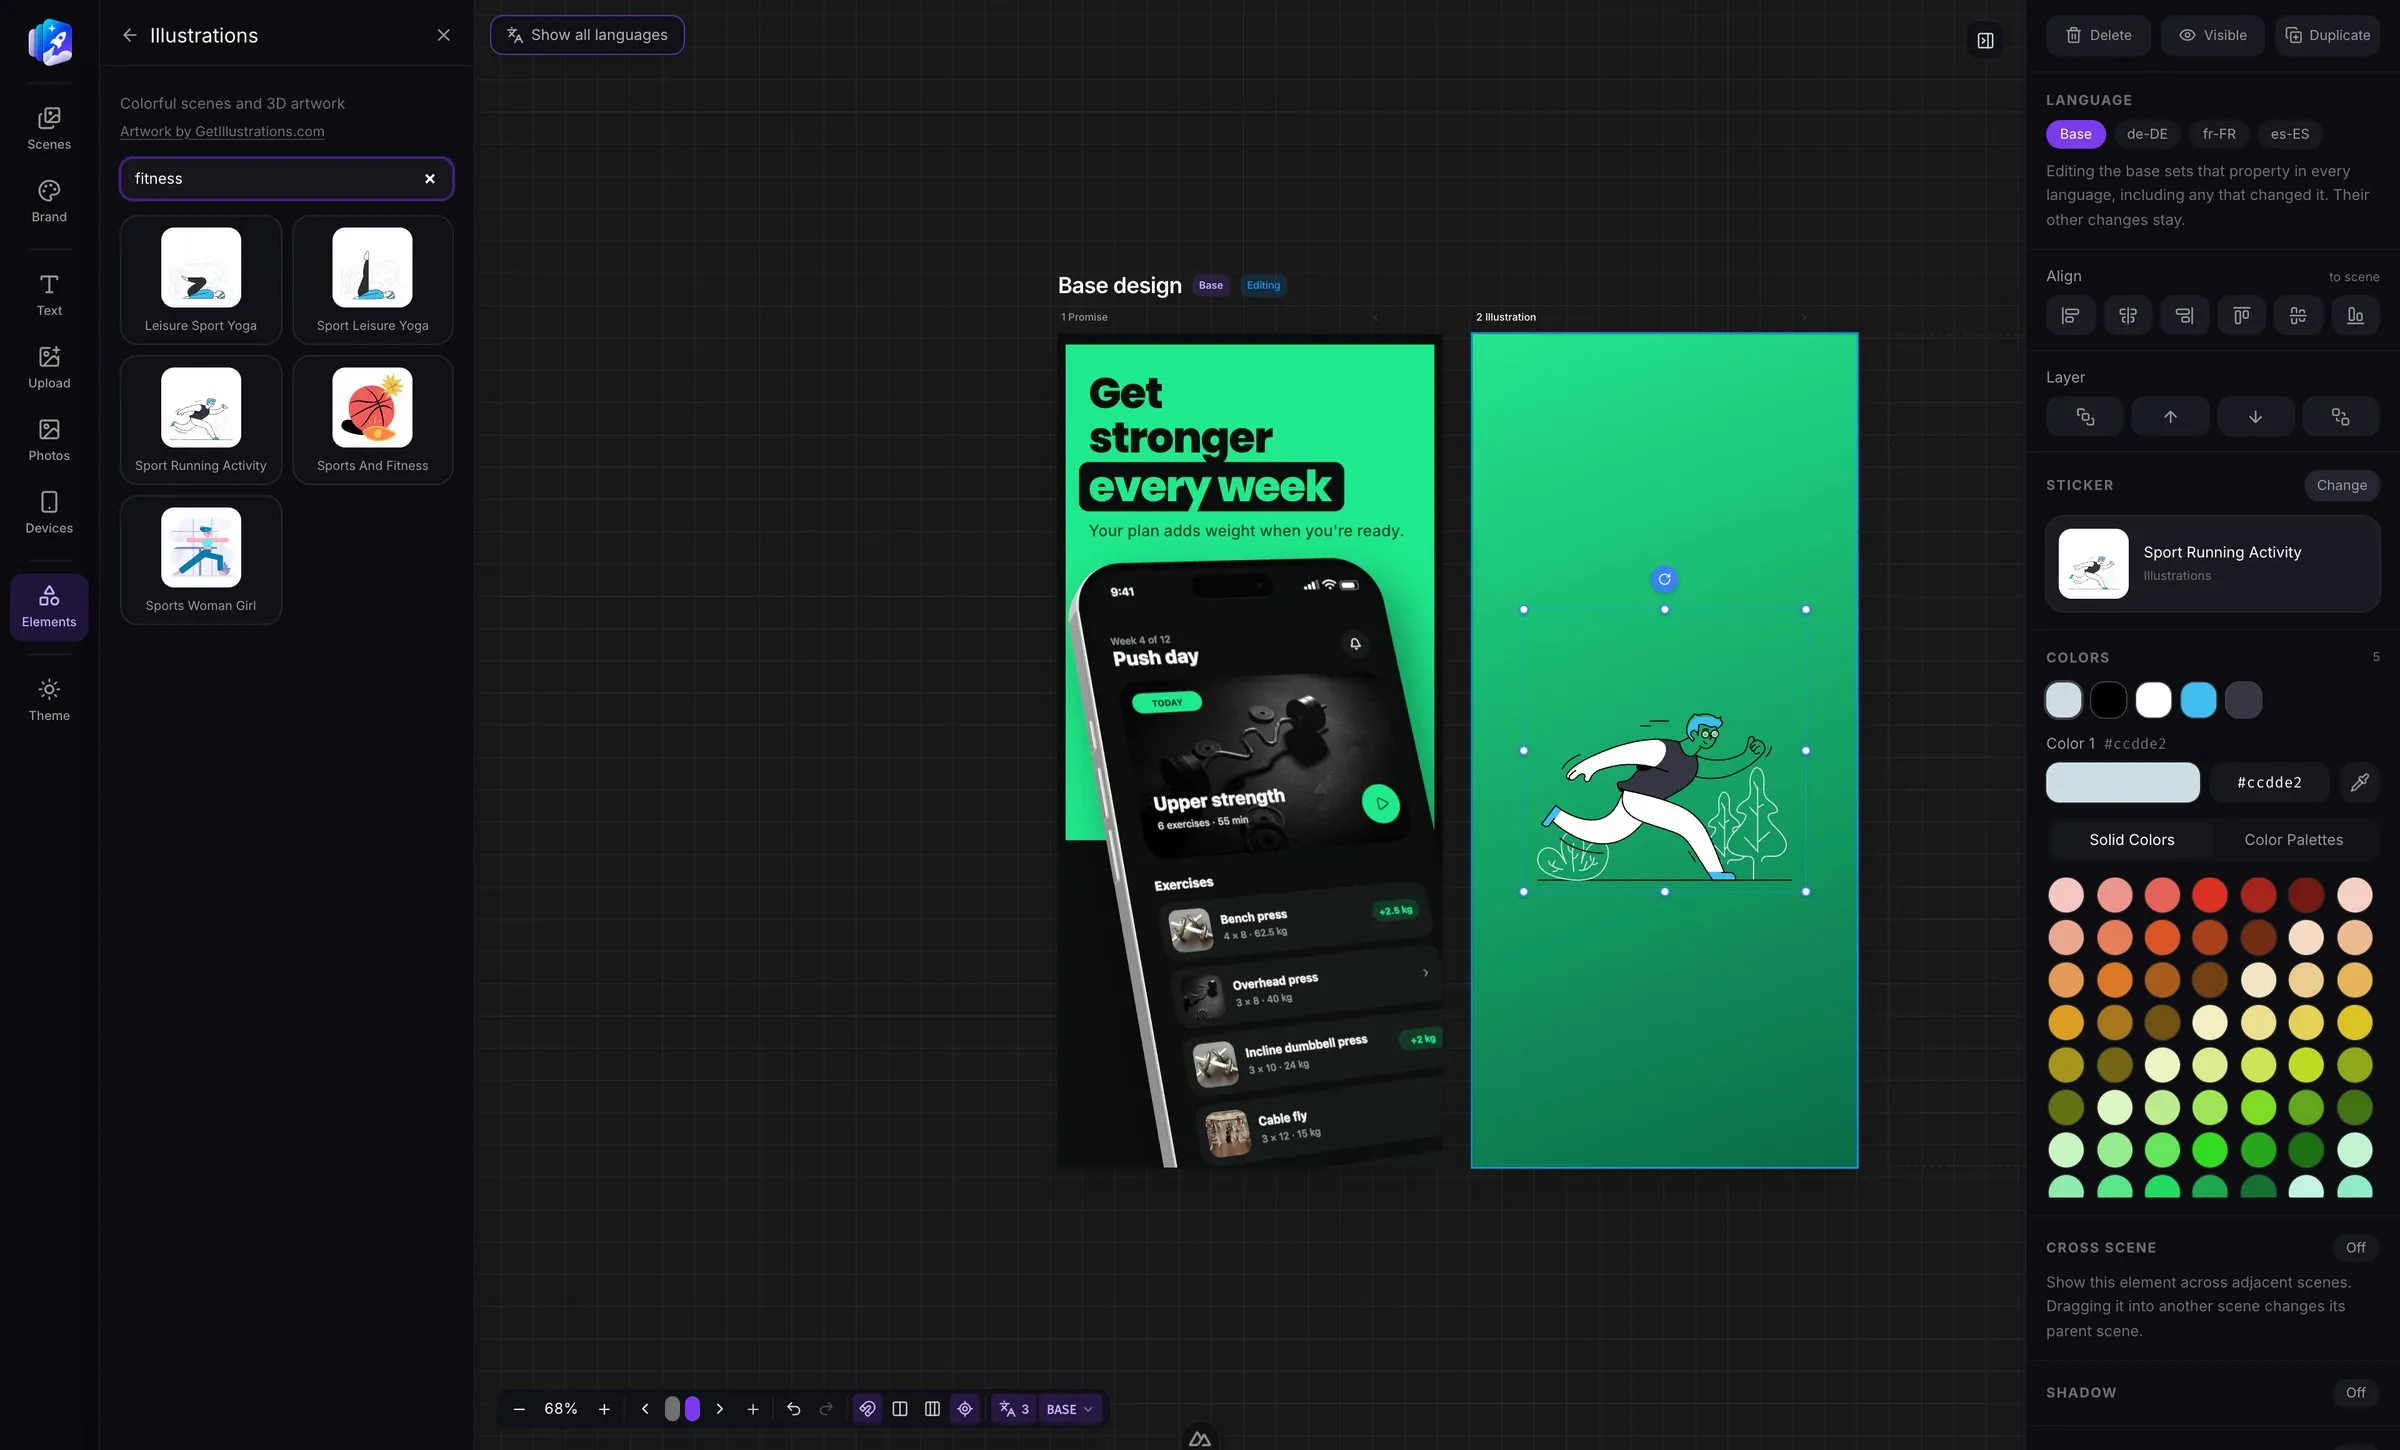This screenshot has width=2400, height=1450.
Task: Align selected element to top edge
Action: pos(2241,316)
